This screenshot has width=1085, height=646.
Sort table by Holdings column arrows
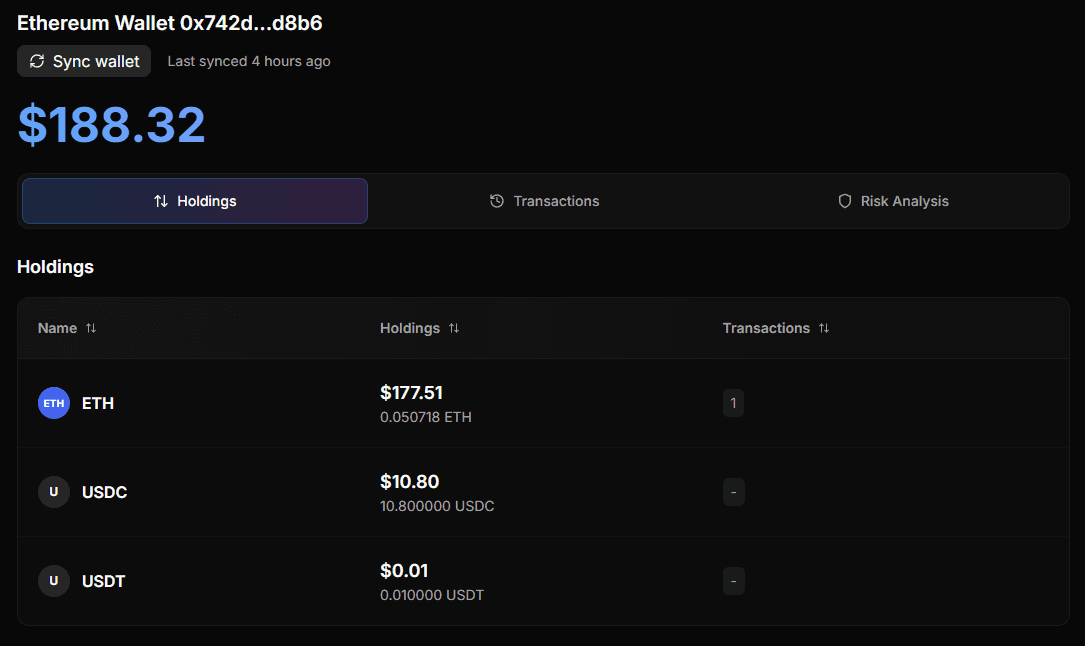(x=454, y=328)
